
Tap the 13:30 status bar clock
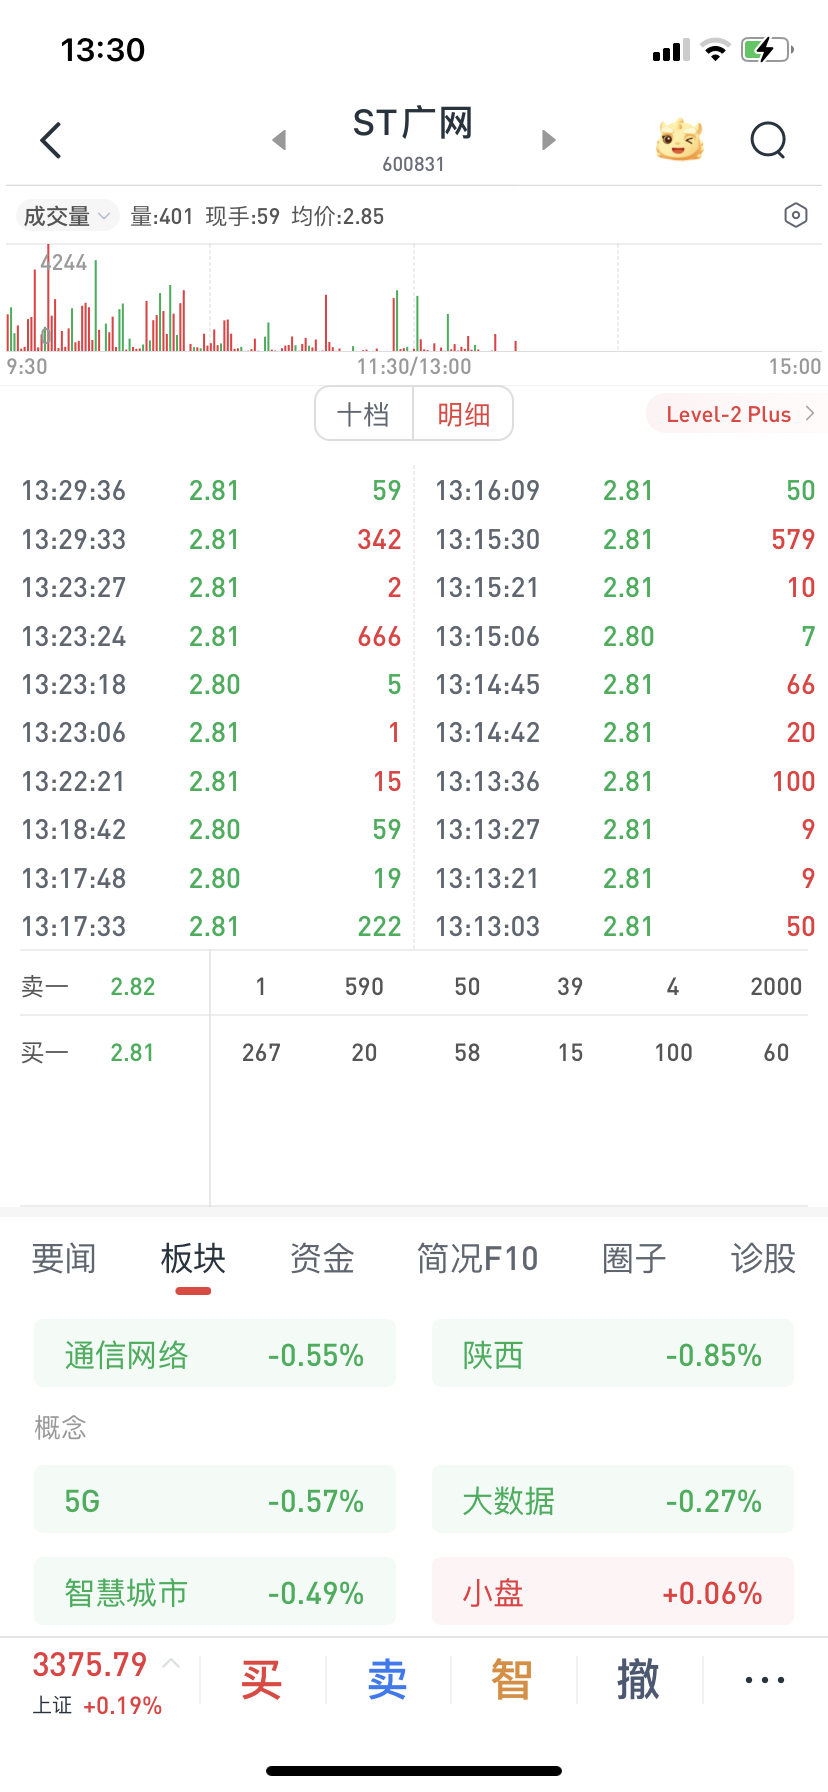[x=103, y=49]
